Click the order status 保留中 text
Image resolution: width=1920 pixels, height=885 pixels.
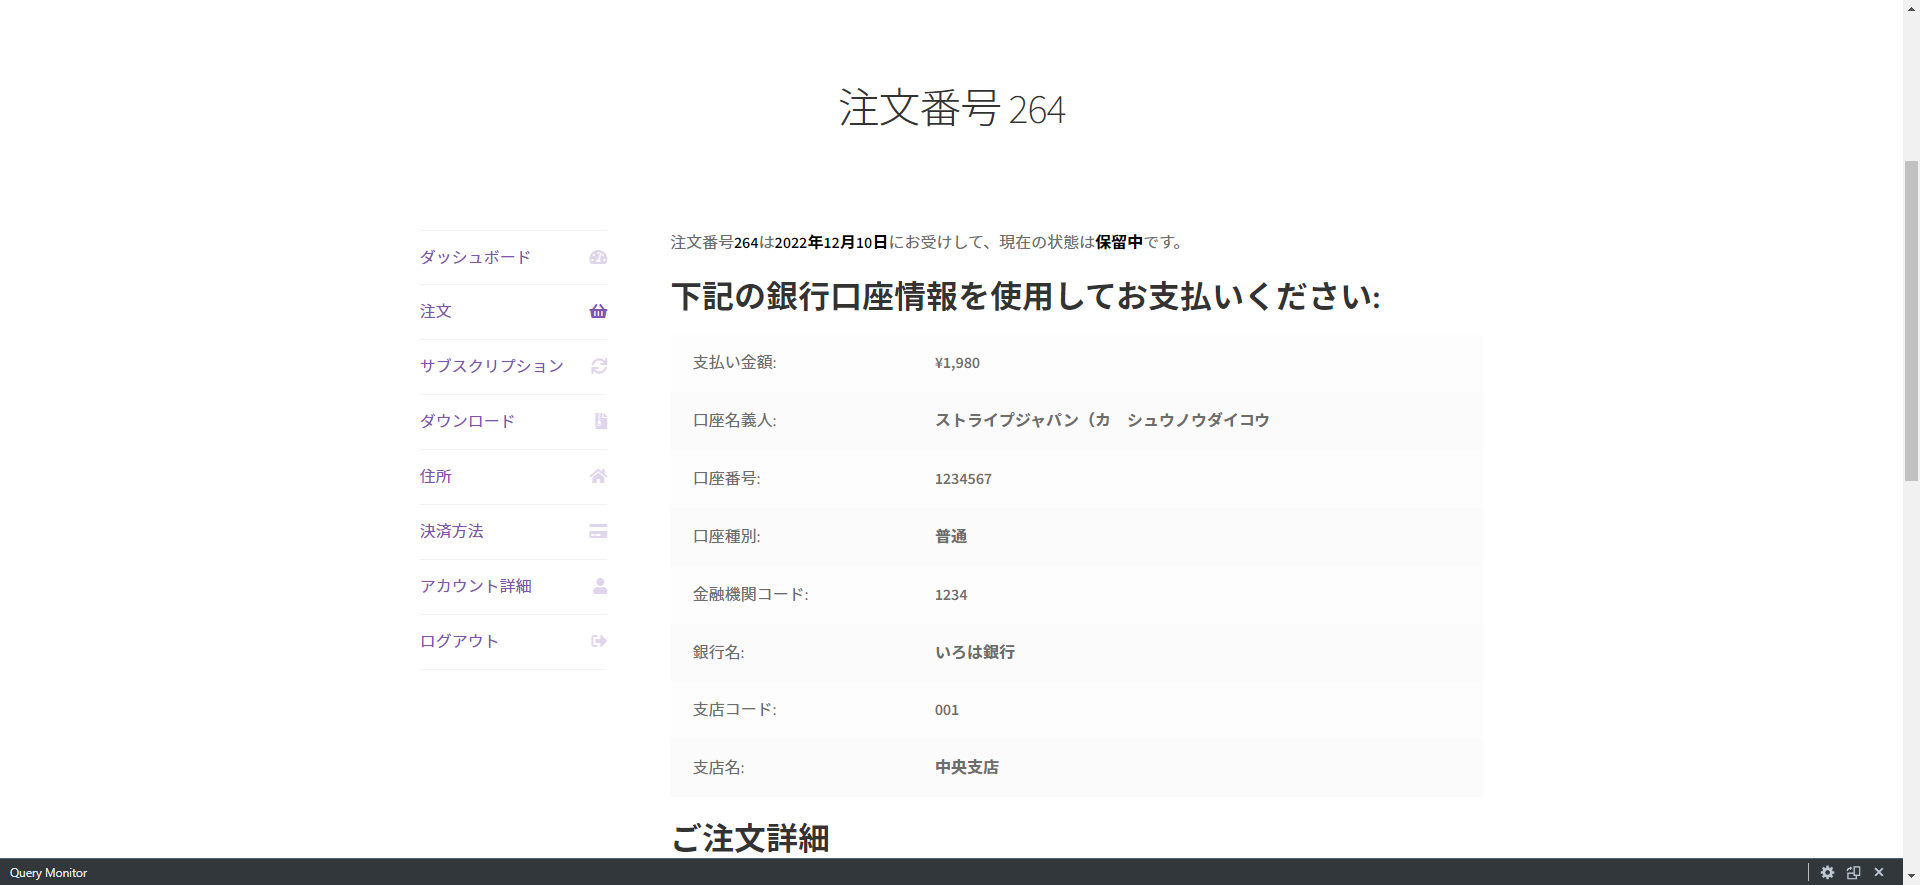tap(1119, 242)
